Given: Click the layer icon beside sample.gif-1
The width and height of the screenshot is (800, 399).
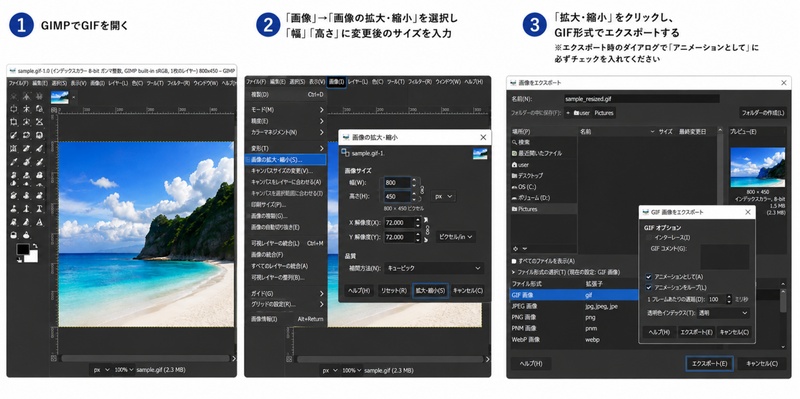Looking at the screenshot, I should [x=346, y=153].
